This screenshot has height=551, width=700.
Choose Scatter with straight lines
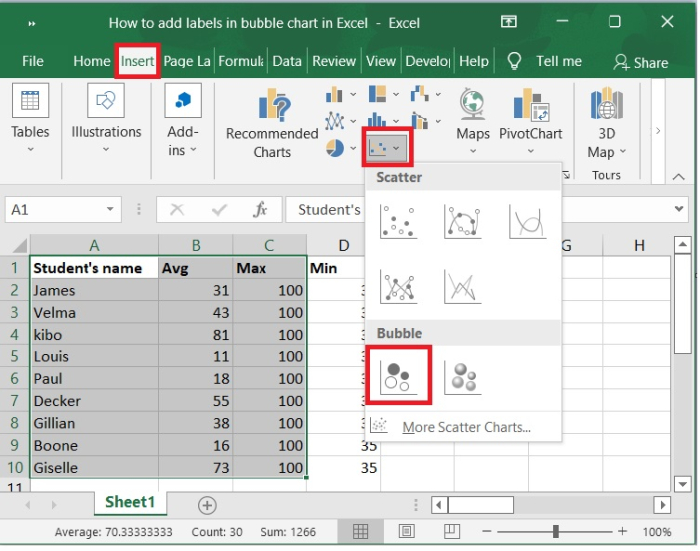[462, 286]
